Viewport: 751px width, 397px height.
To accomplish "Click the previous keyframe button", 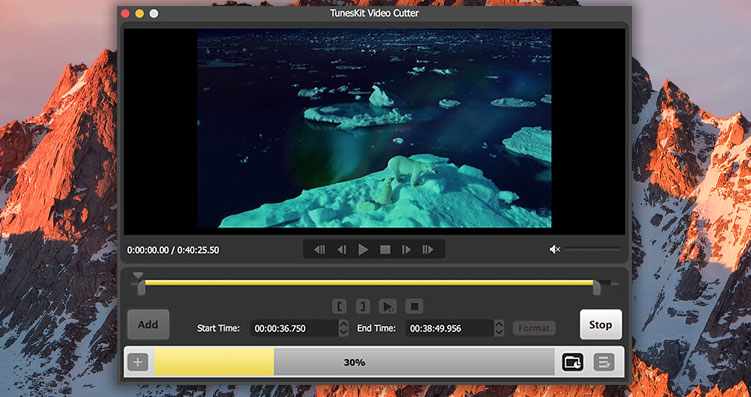I will [x=319, y=250].
